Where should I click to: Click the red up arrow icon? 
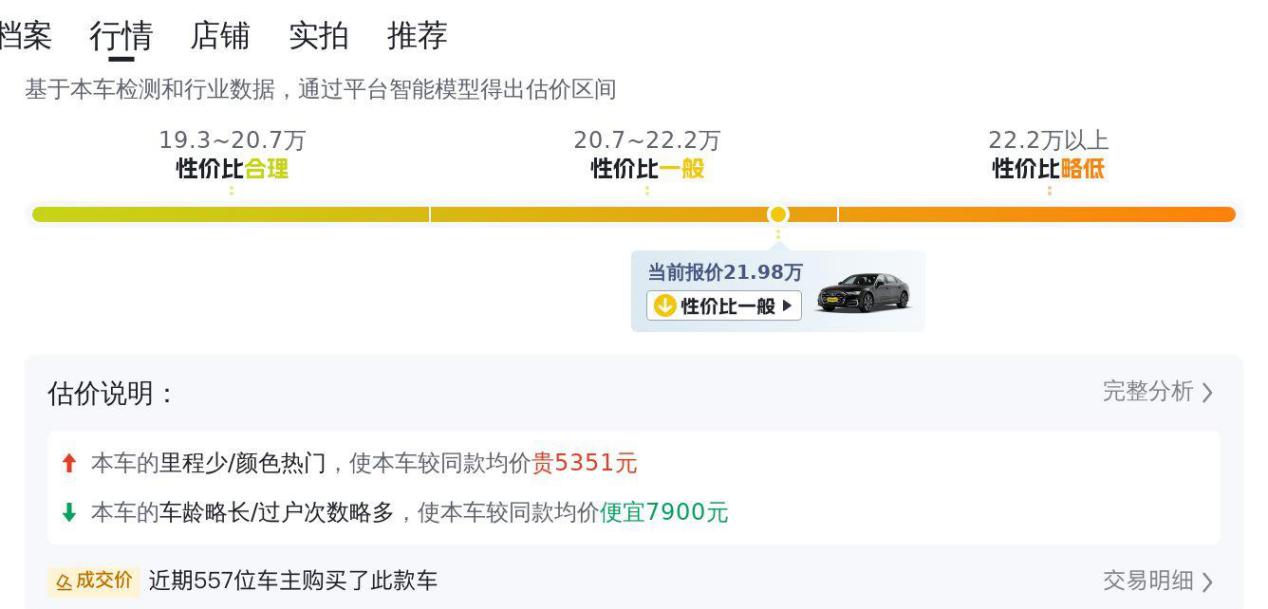(x=68, y=463)
